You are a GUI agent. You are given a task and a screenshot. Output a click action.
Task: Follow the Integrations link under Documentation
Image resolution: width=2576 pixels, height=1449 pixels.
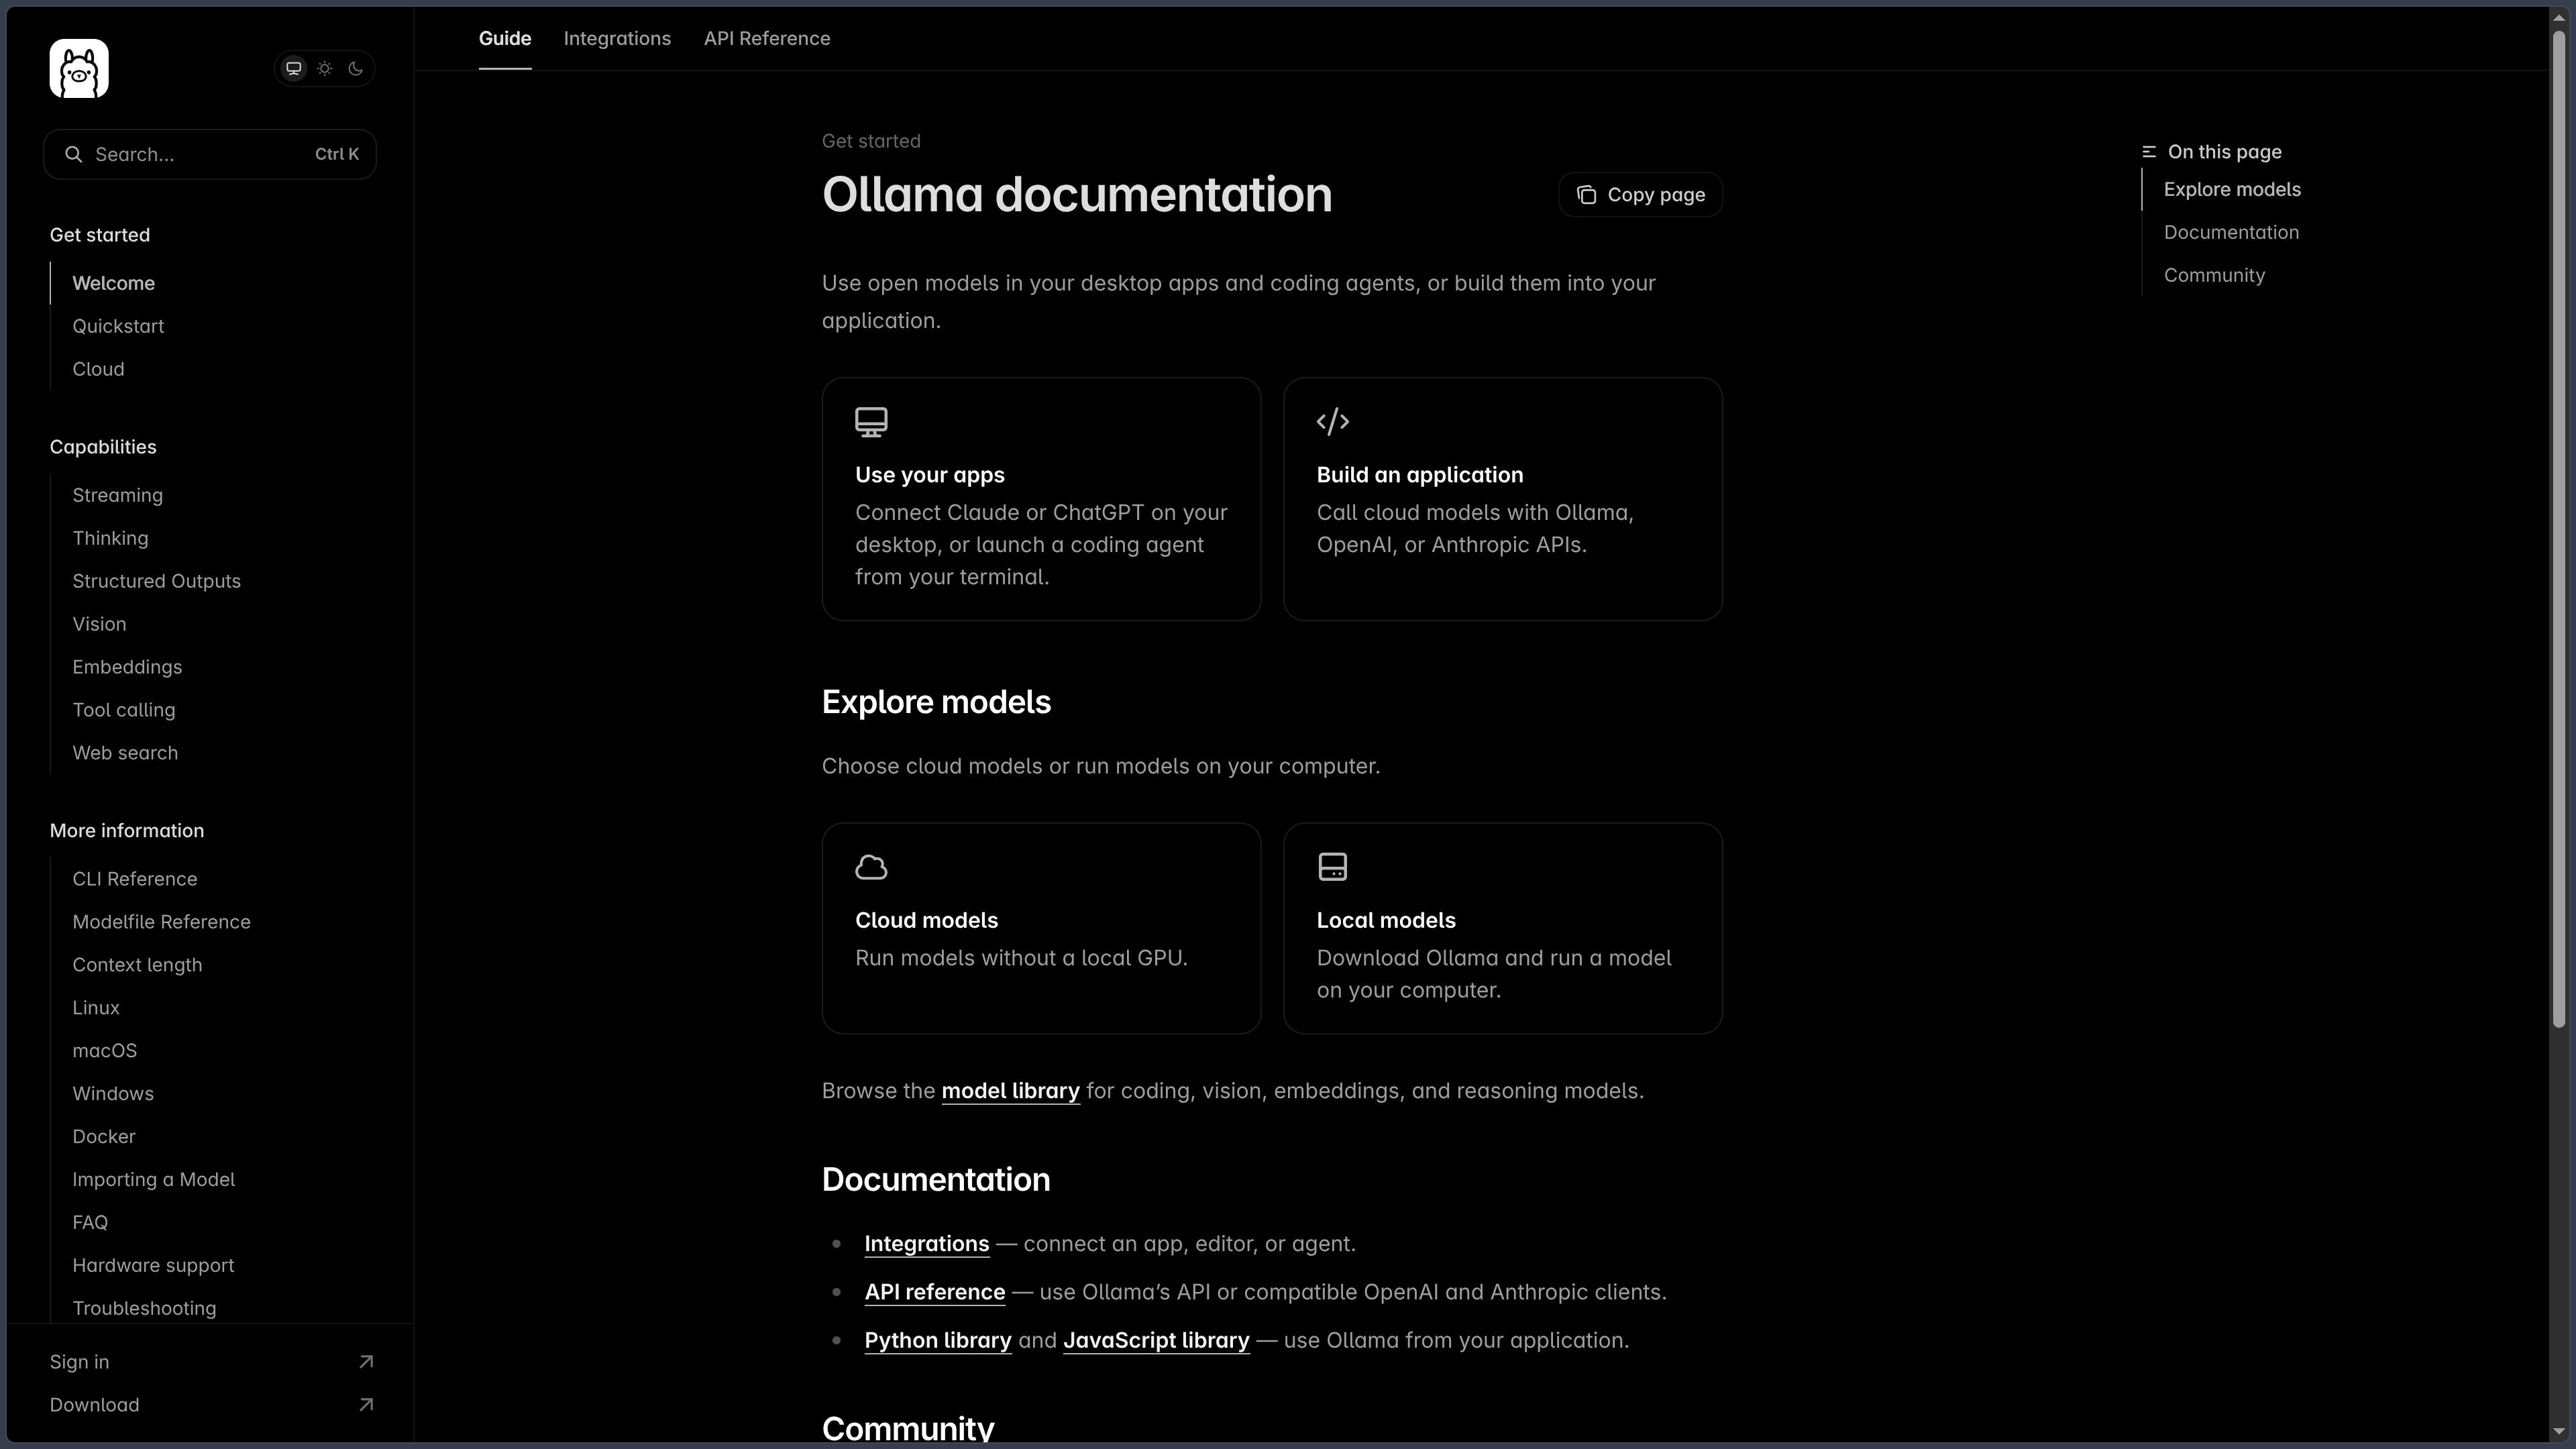coord(927,1244)
